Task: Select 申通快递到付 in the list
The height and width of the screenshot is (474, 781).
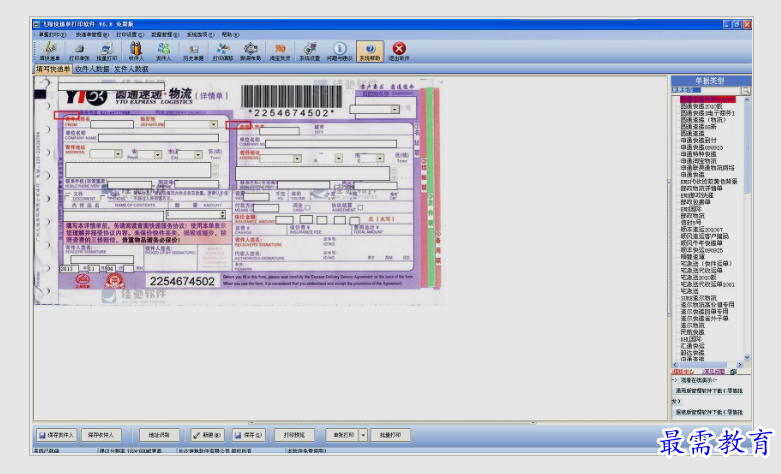Action: pos(699,140)
